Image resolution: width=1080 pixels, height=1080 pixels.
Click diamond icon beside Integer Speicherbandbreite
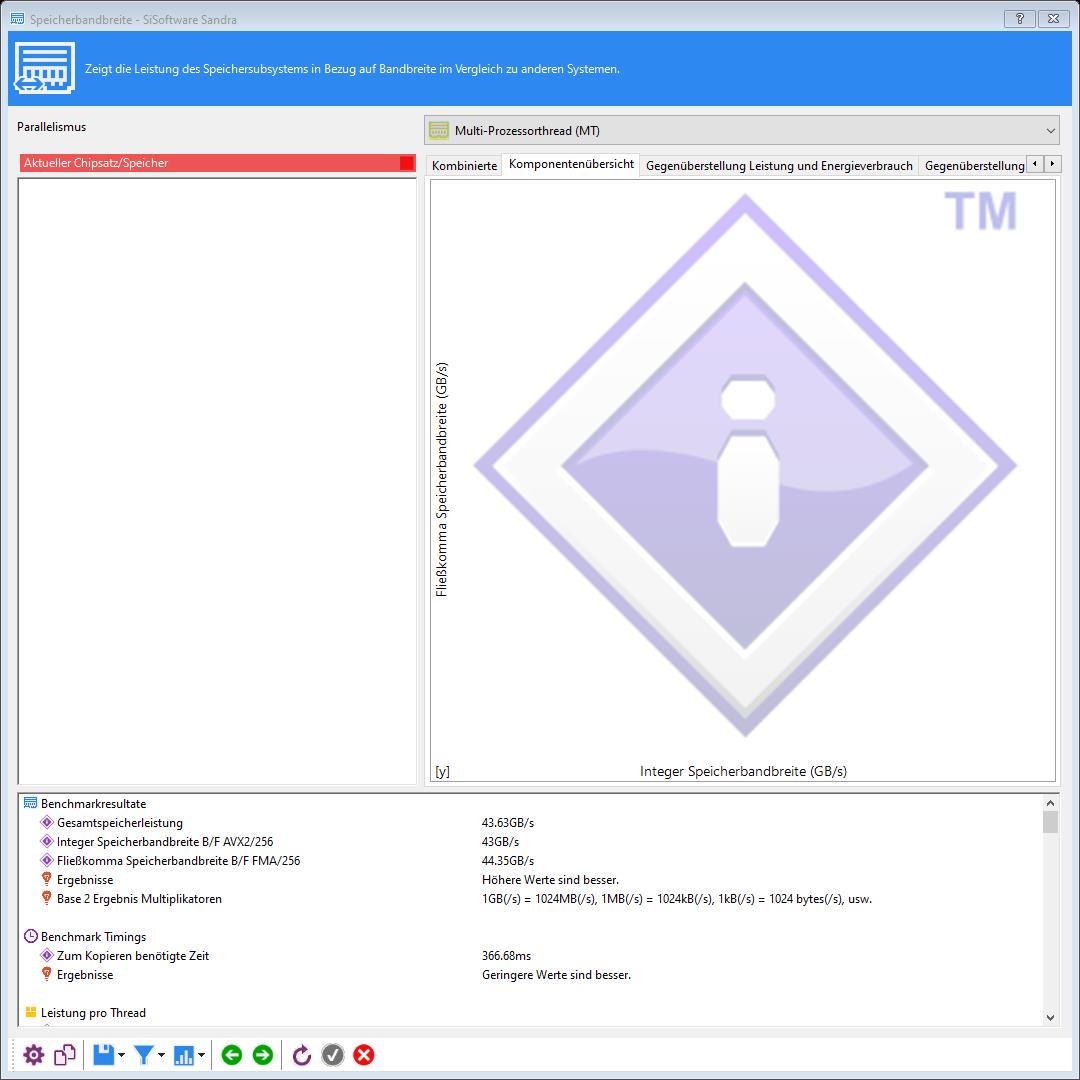[47, 841]
